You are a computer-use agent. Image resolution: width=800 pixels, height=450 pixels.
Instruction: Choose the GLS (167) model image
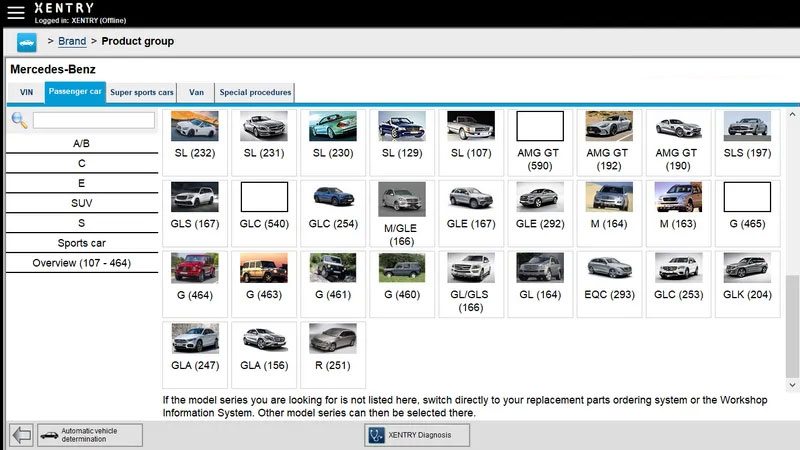click(195, 197)
